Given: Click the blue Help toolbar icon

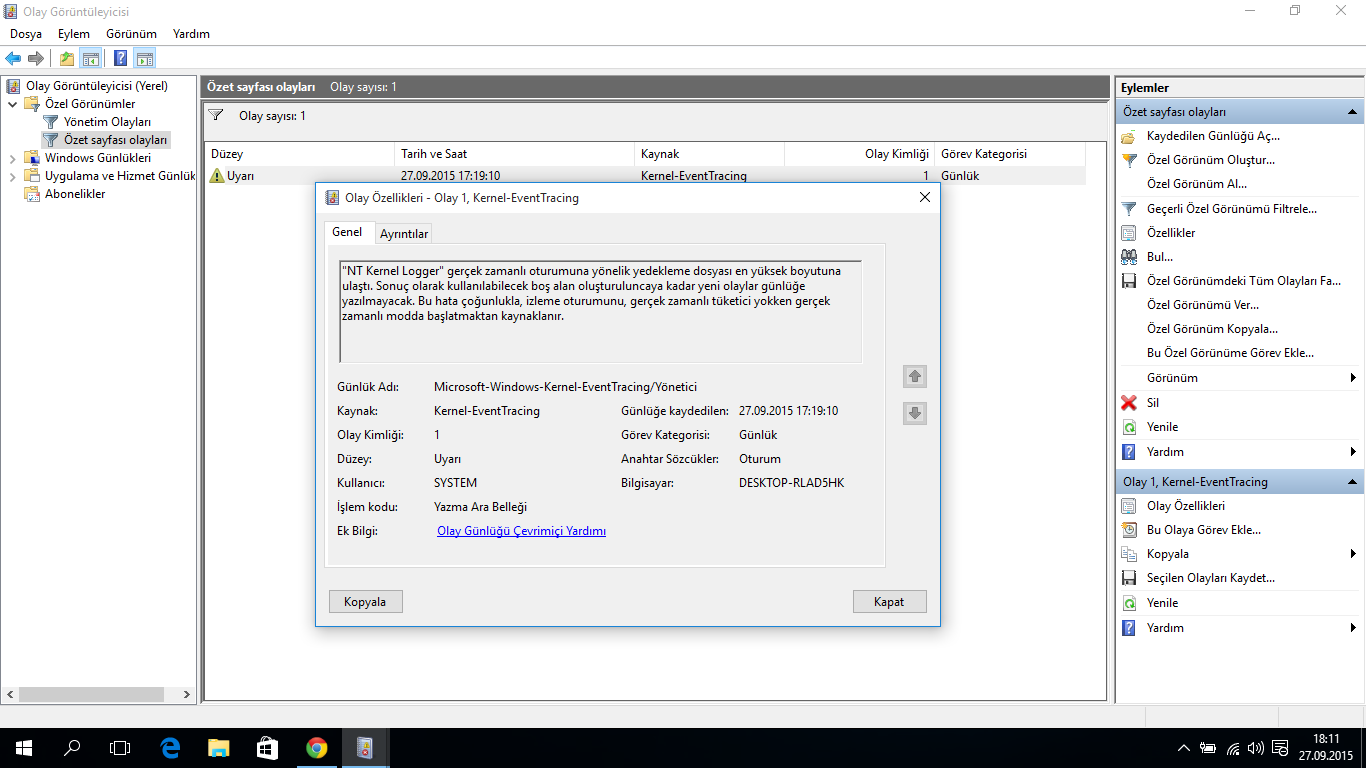Looking at the screenshot, I should 121,58.
